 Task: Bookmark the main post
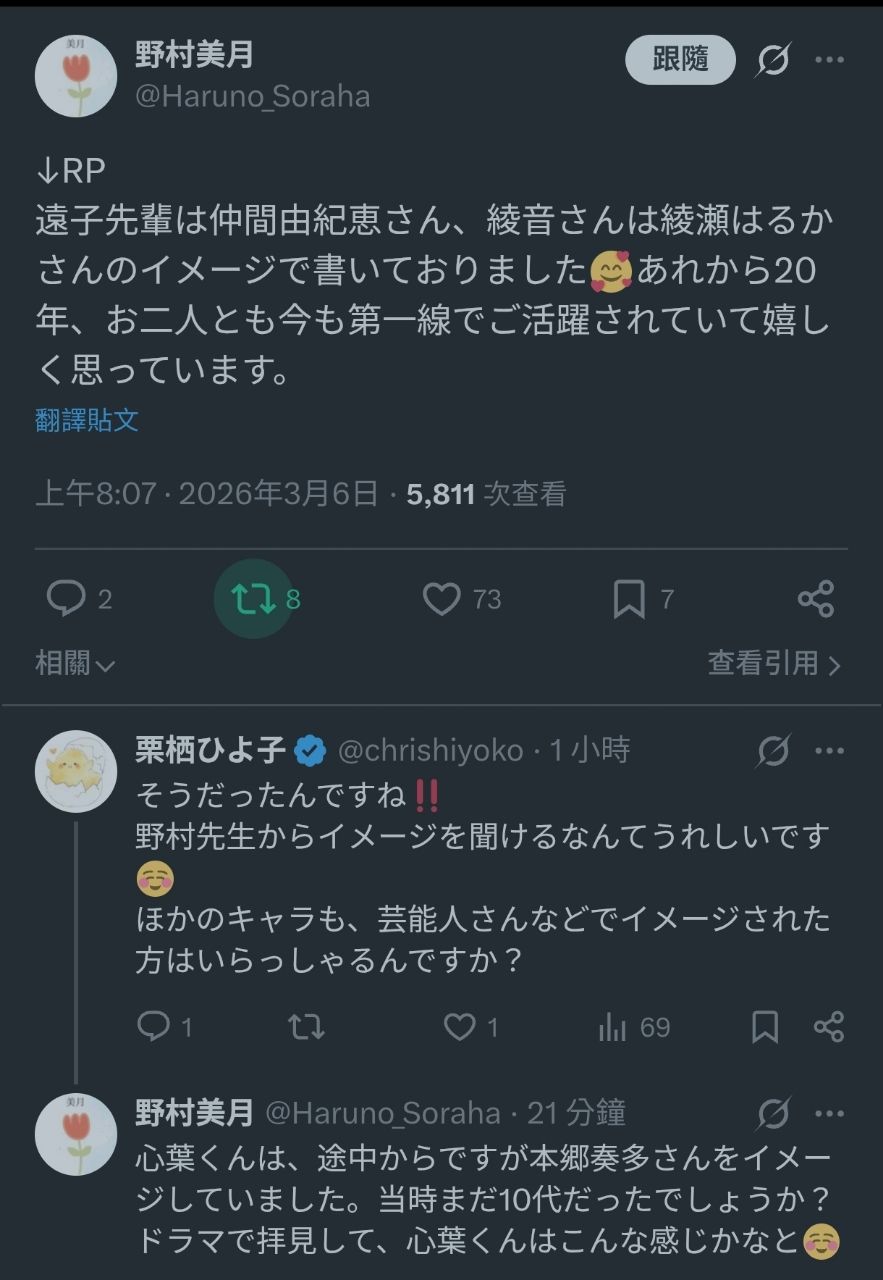coord(628,599)
